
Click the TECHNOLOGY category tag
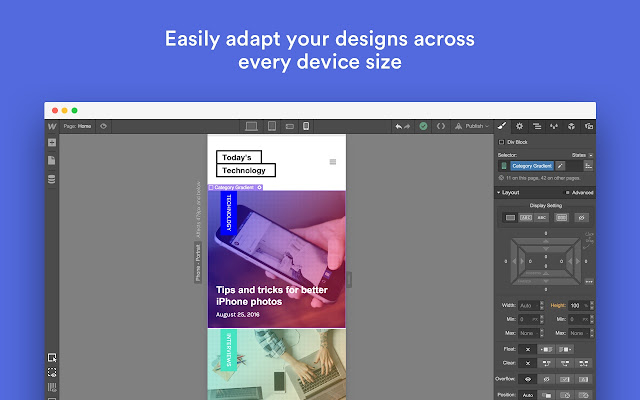pos(229,213)
